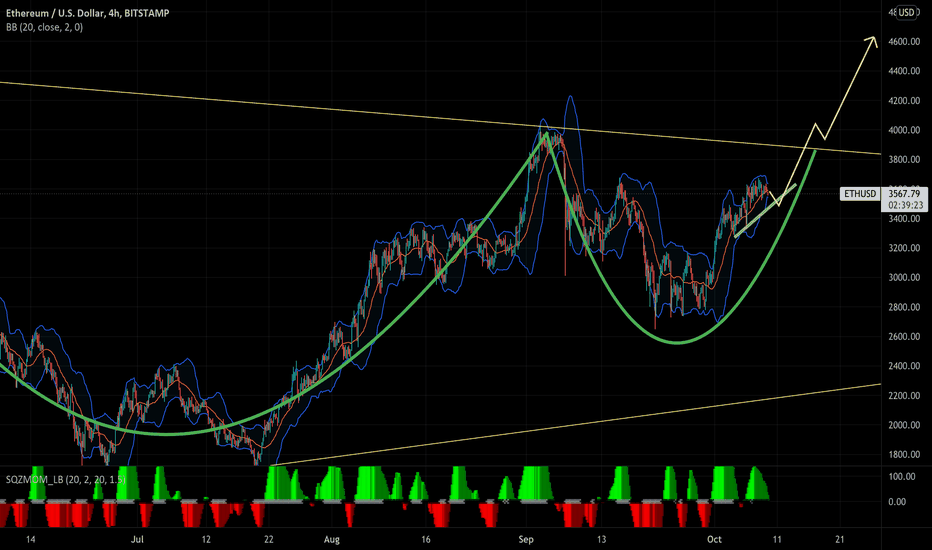The width and height of the screenshot is (932, 550).
Task: Click the 2000.00 price axis label
Action: point(904,425)
